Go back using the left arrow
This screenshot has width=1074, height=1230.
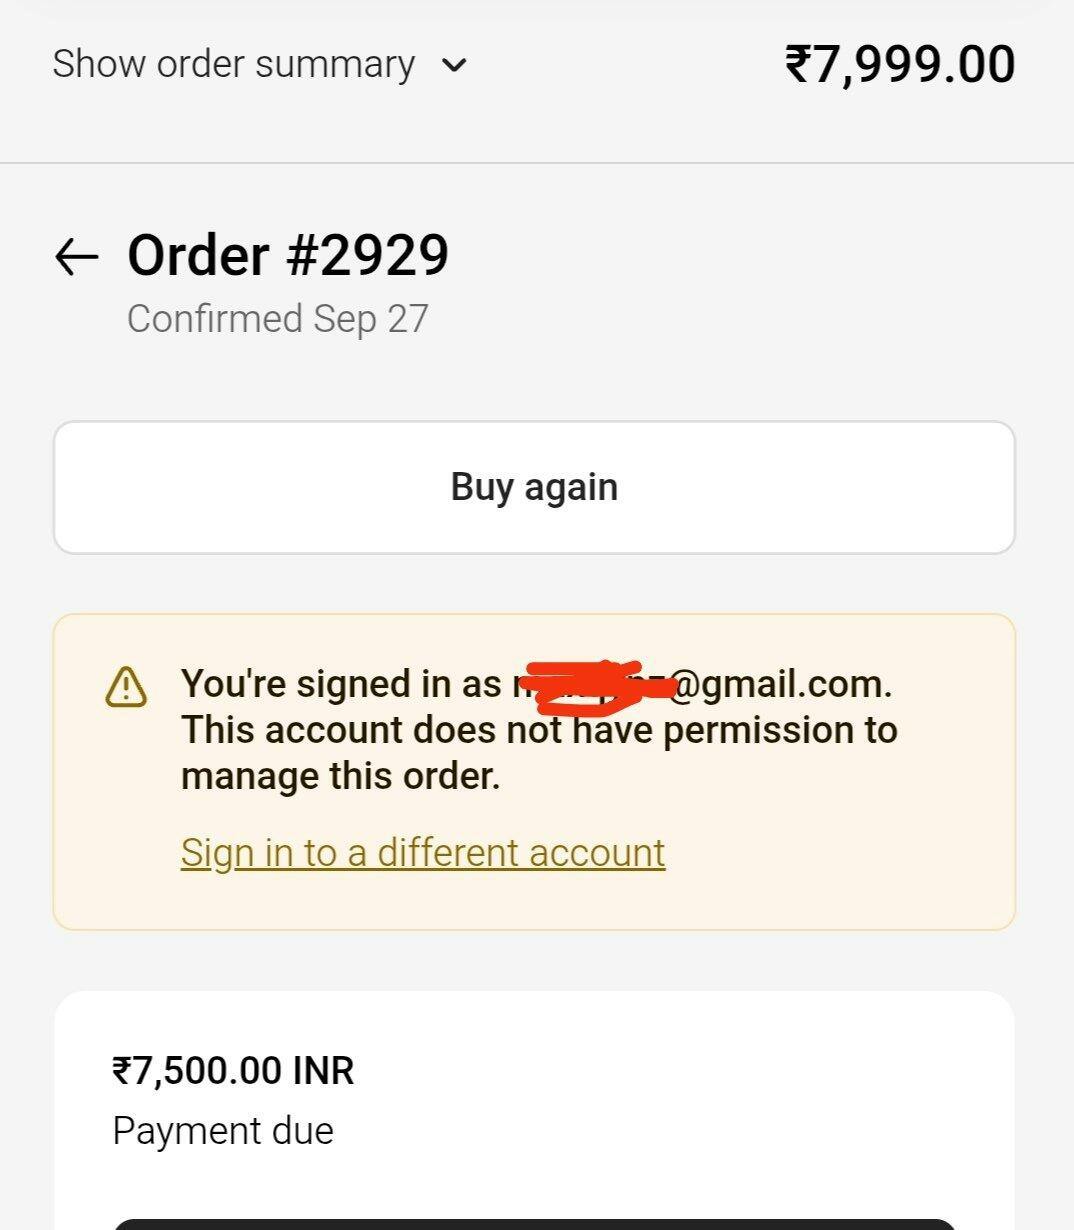76,257
